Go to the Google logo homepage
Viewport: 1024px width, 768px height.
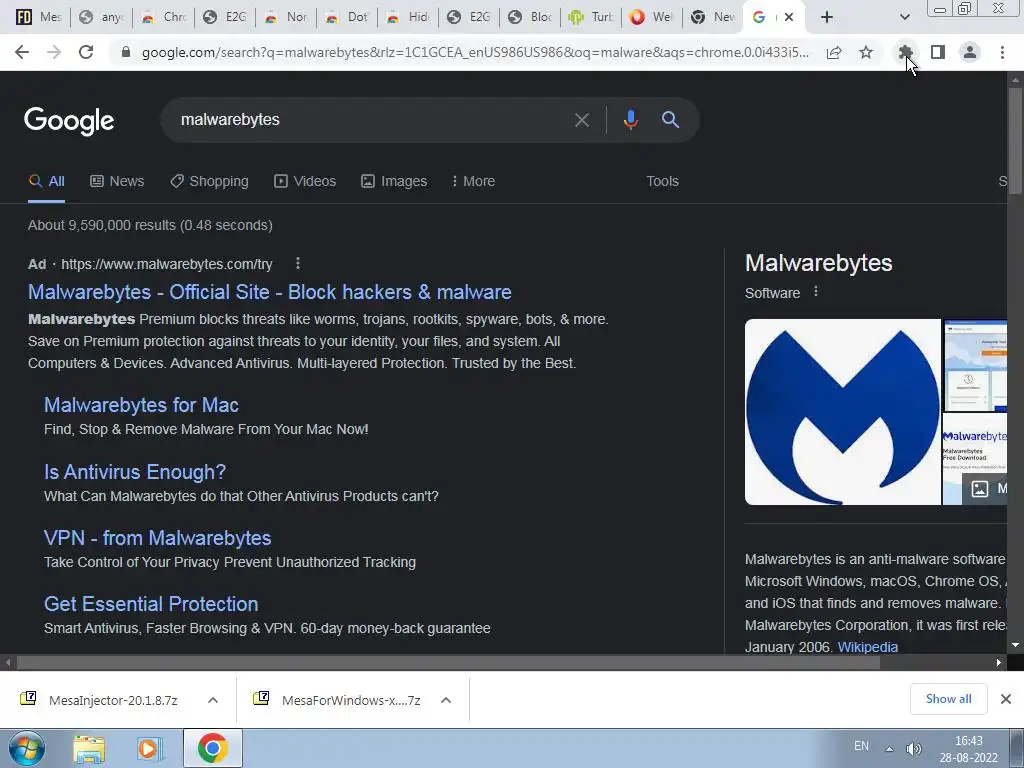(x=69, y=121)
